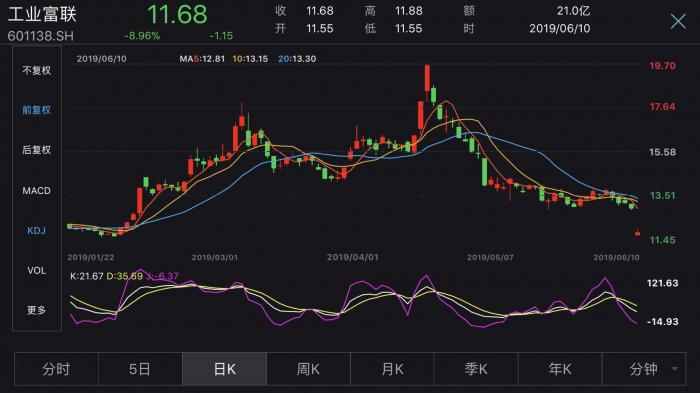The image size is (700, 393).
Task: Show the MACD indicator
Action: 37,191
